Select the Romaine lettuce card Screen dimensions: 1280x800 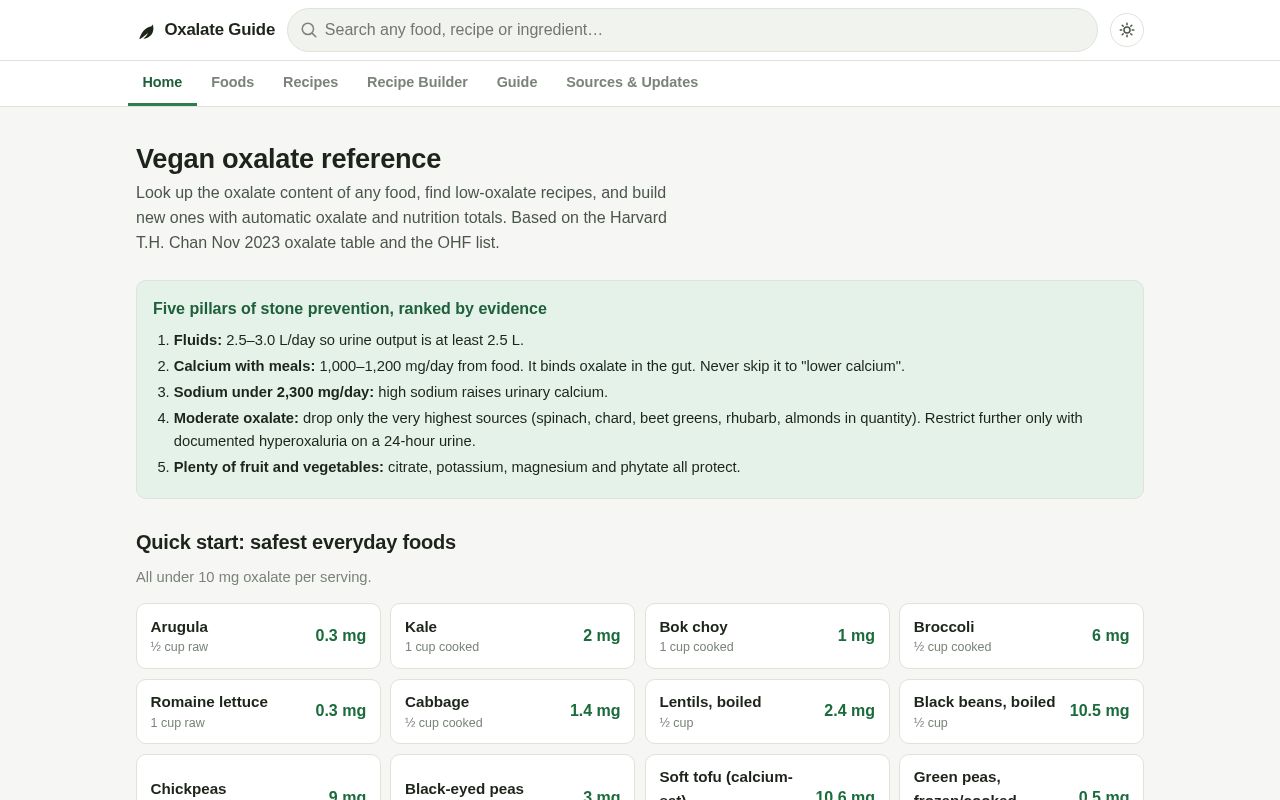click(x=258, y=711)
